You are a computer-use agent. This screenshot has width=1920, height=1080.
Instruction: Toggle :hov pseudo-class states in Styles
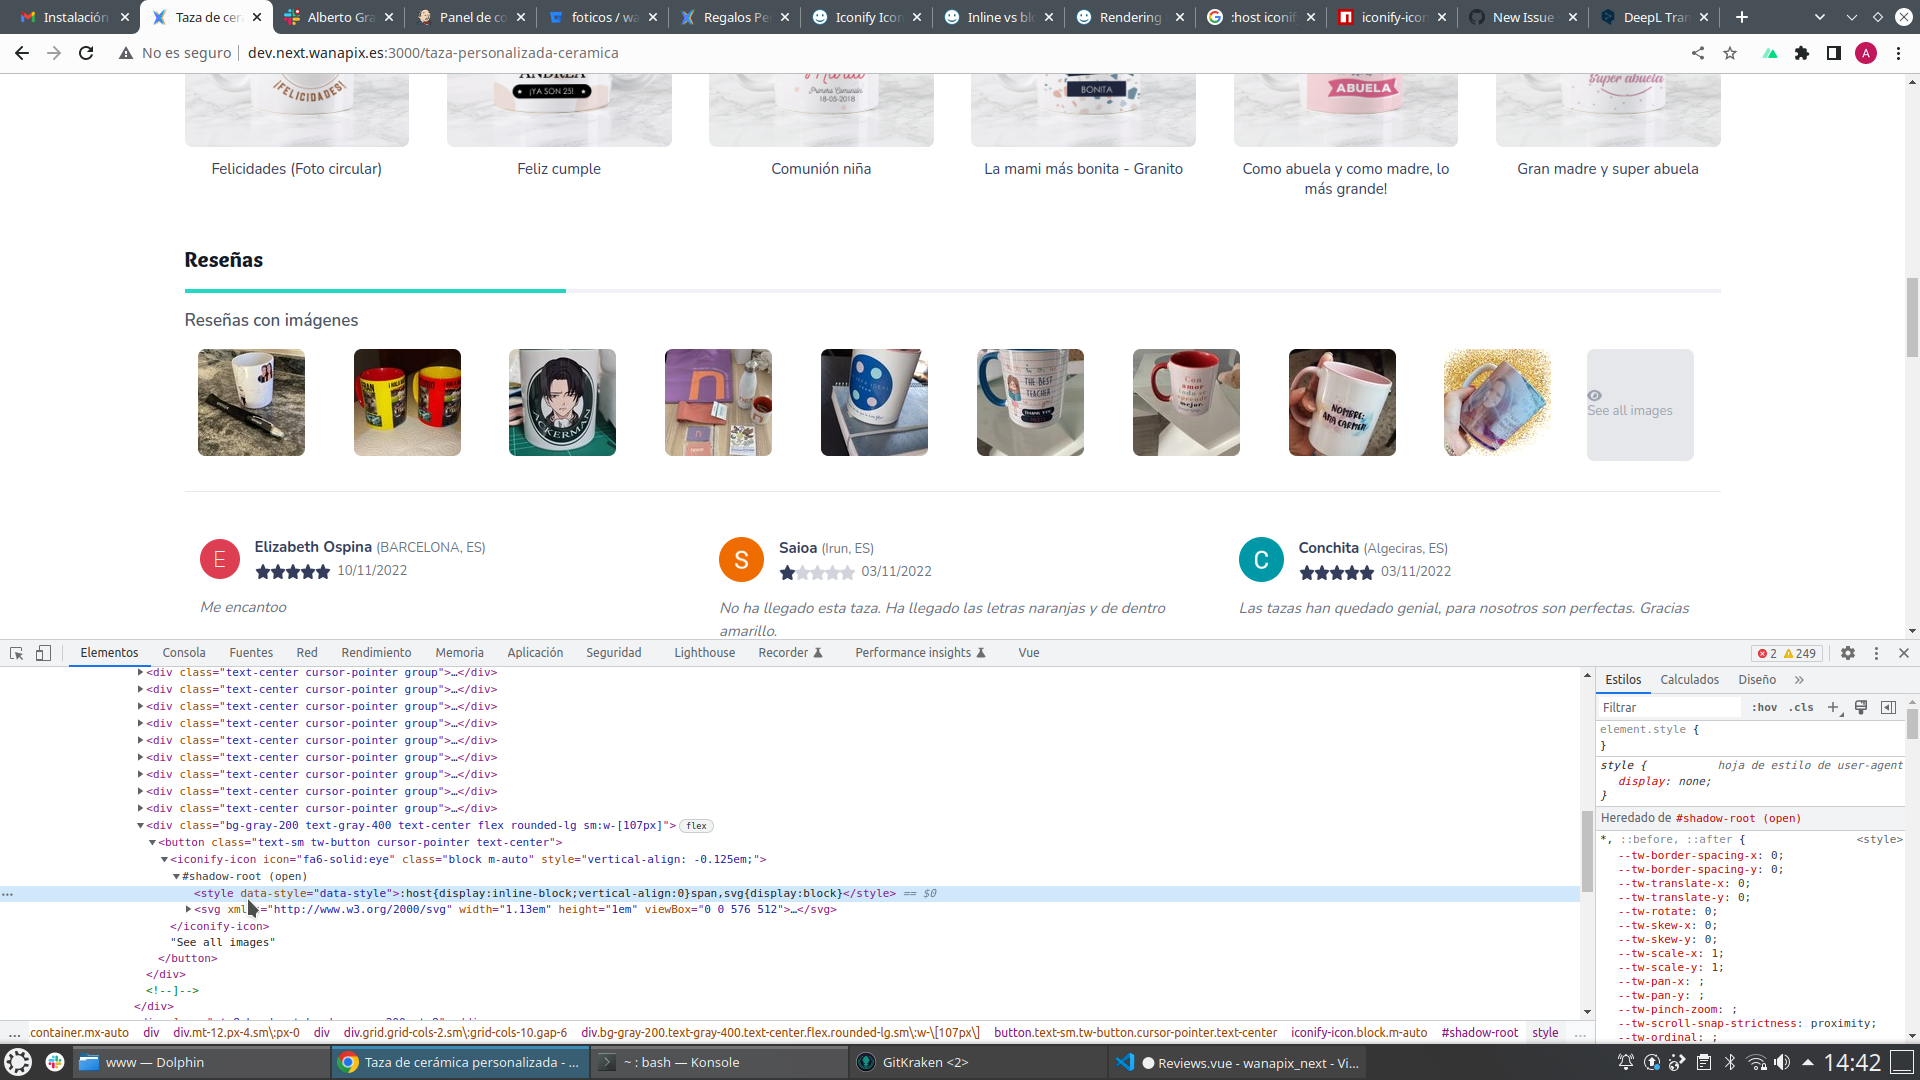[1766, 707]
